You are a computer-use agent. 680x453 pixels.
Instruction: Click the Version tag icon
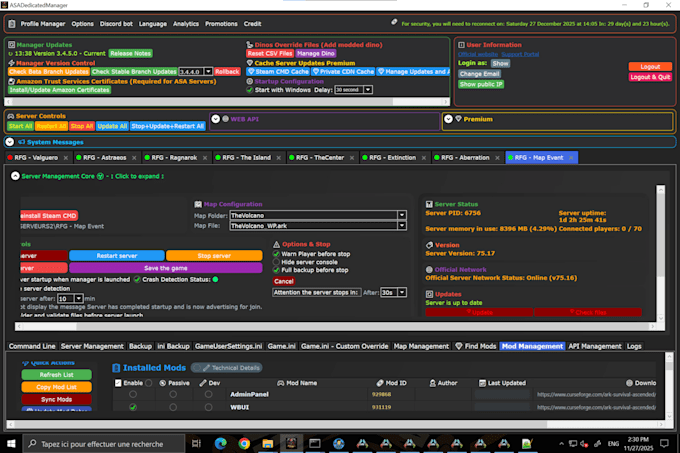[429, 245]
